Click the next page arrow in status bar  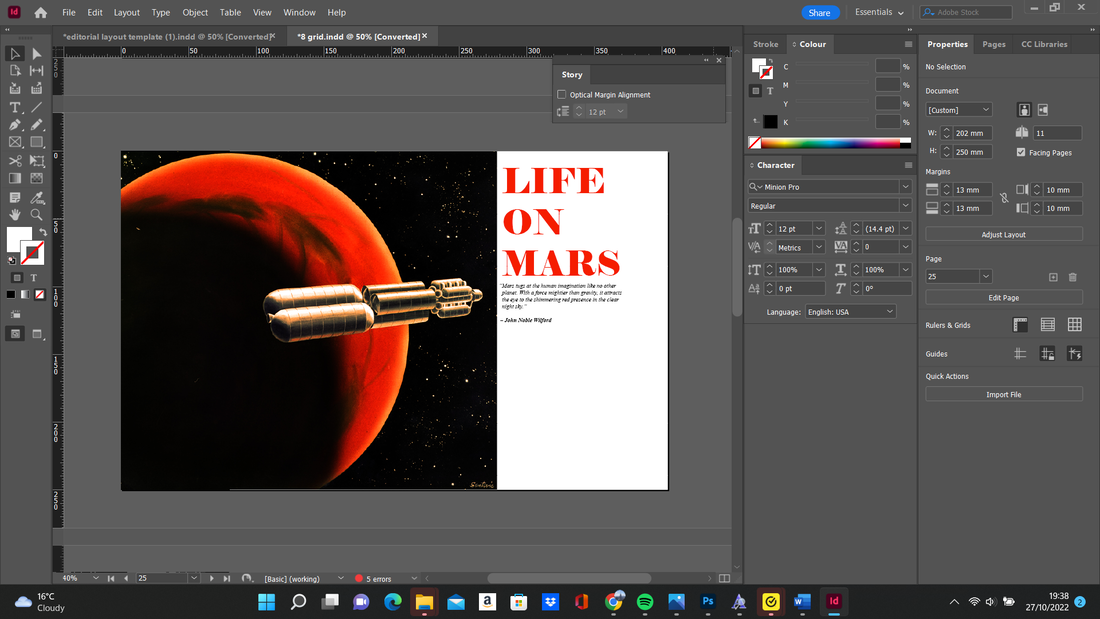[x=212, y=578]
